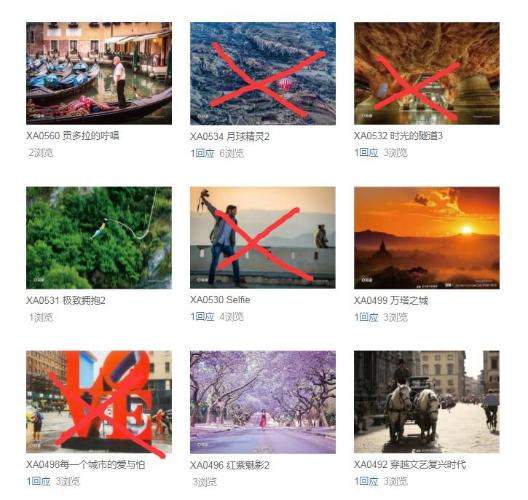Open the XA0499 sunset pagoda thumbnail

point(427,238)
